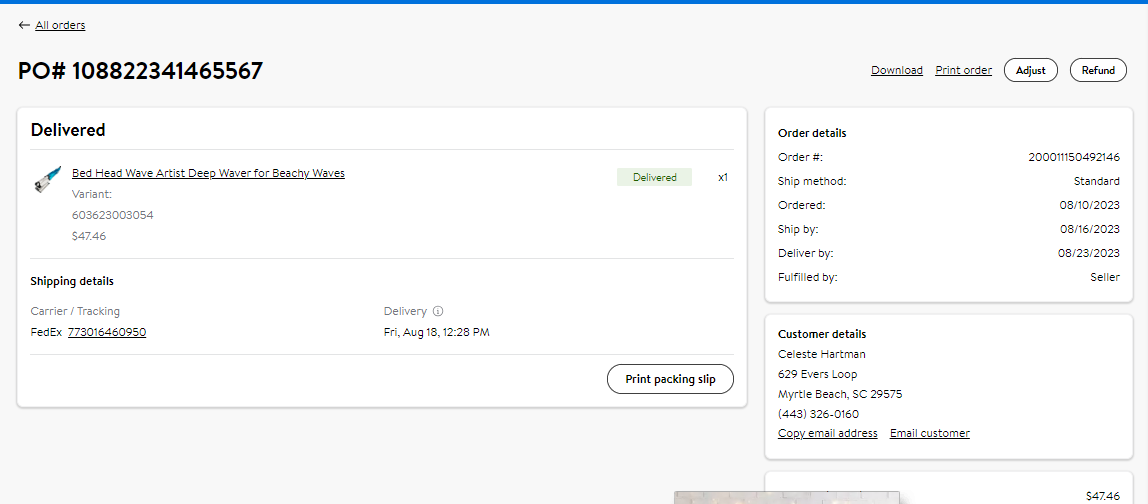Image resolution: width=1148 pixels, height=504 pixels.
Task: Click the Print order link
Action: (x=964, y=70)
